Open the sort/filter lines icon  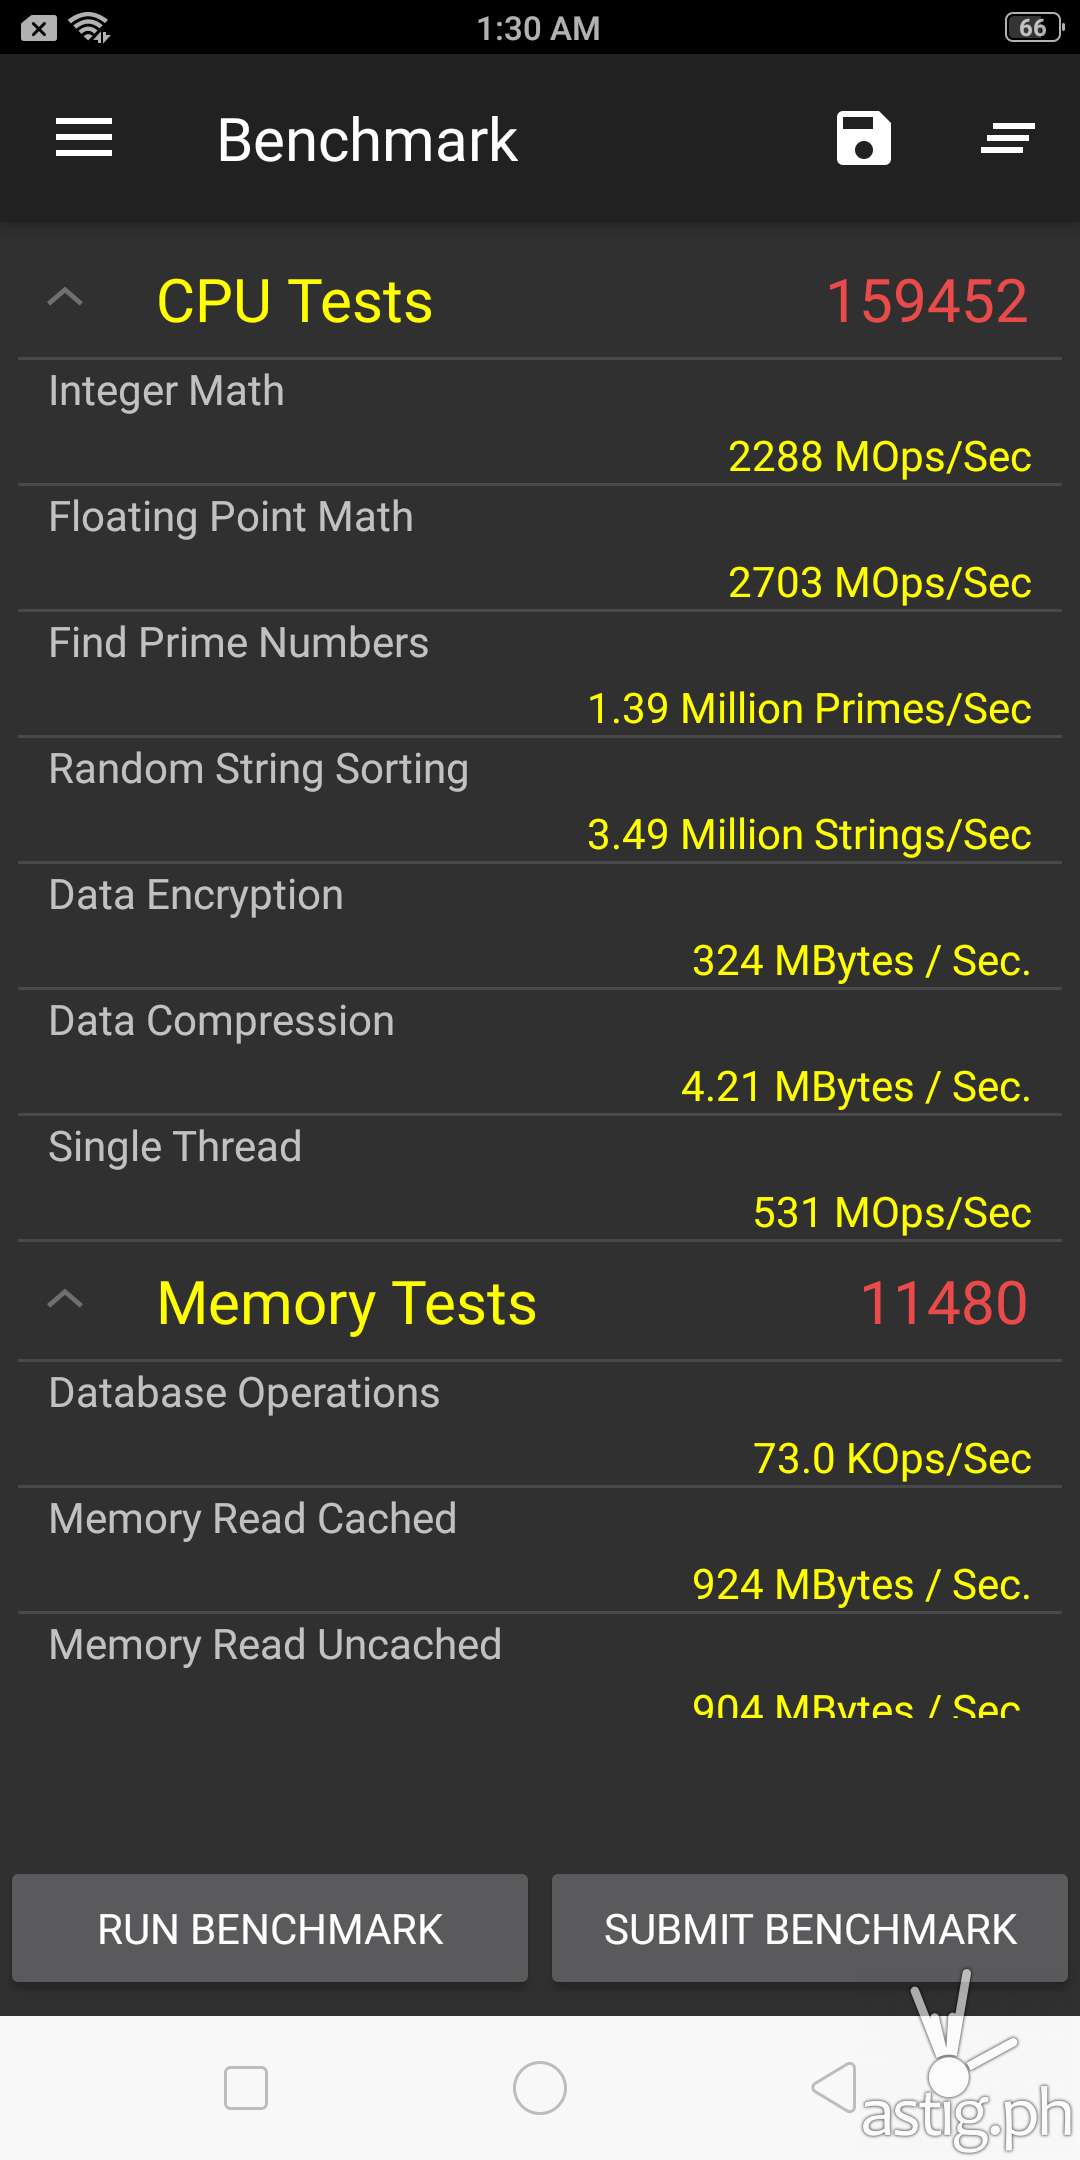1007,138
